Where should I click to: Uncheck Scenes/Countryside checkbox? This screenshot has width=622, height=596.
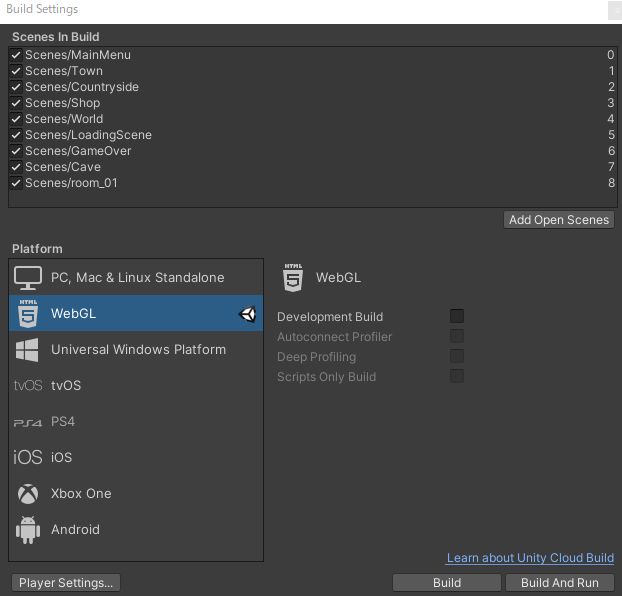[x=16, y=87]
